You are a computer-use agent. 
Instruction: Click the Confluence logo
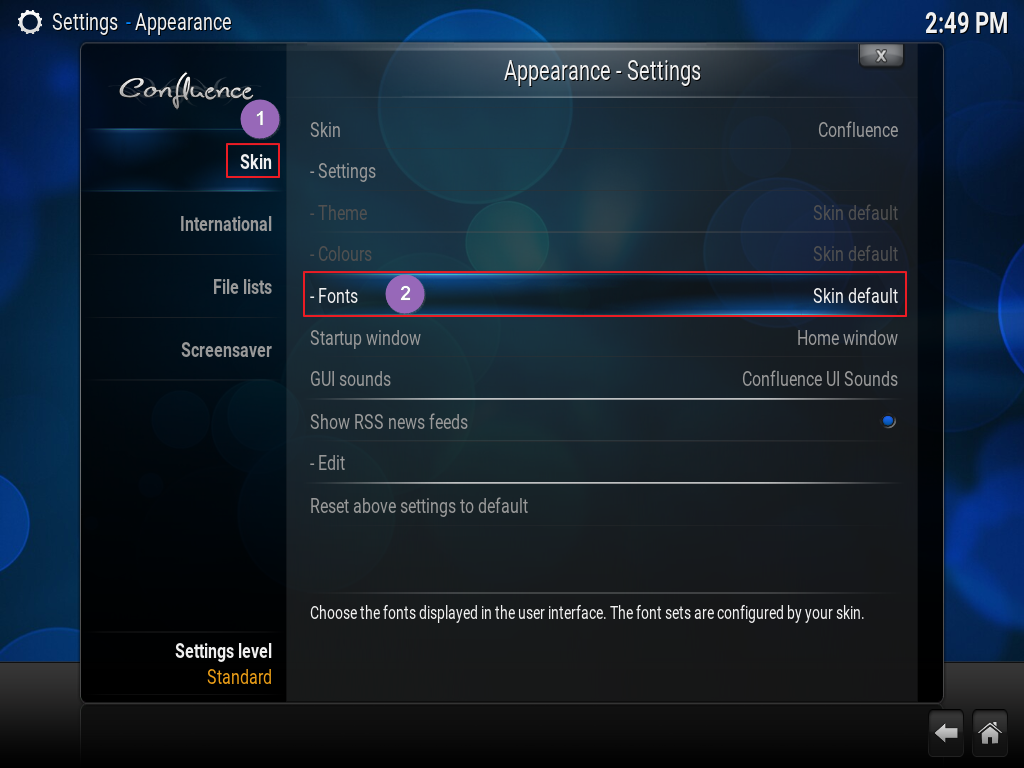185,90
